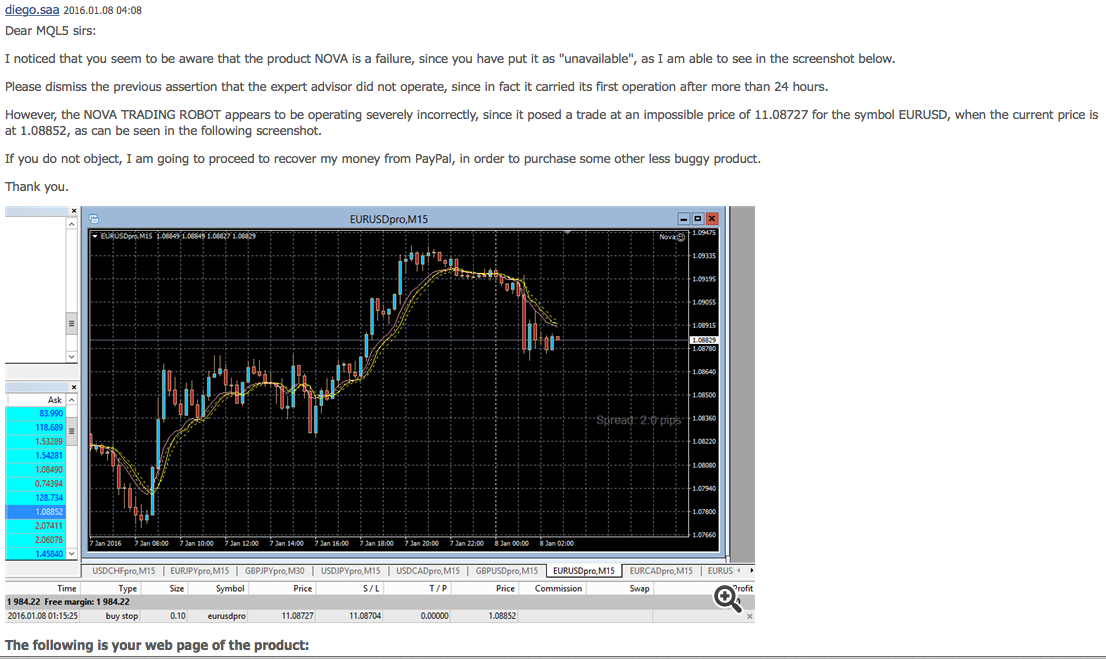Switch to the USDJPYpro,M15 chart tab
Image resolution: width=1106 pixels, height=659 pixels.
351,571
